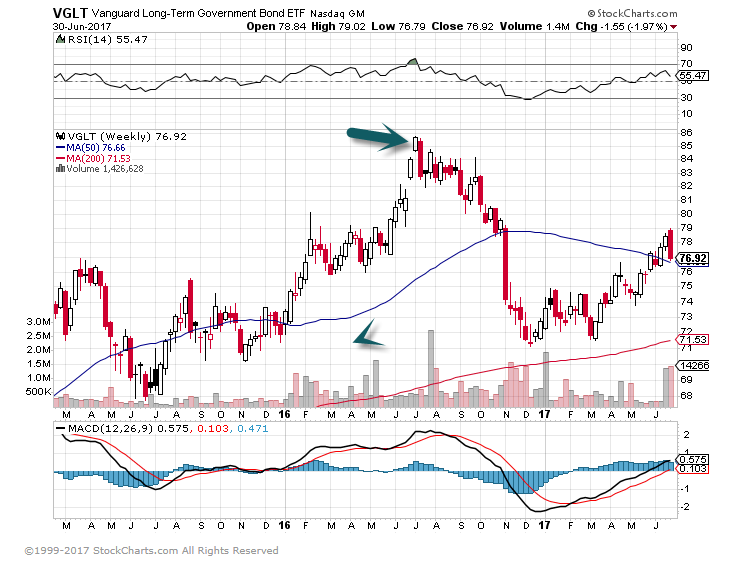Click the 90 level on RSI axis

click(686, 48)
